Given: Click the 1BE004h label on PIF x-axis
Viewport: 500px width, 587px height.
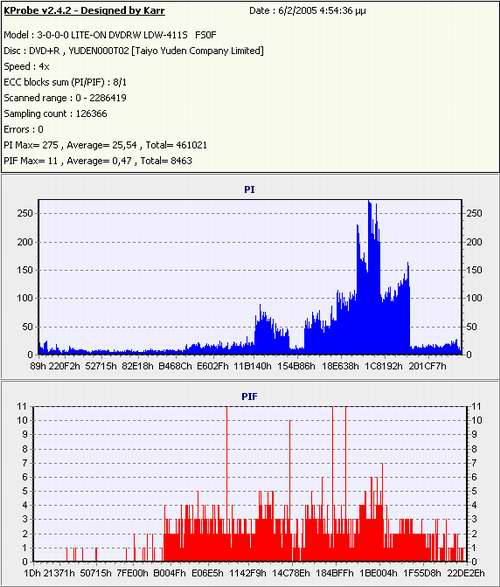Looking at the screenshot, I should 378,573.
